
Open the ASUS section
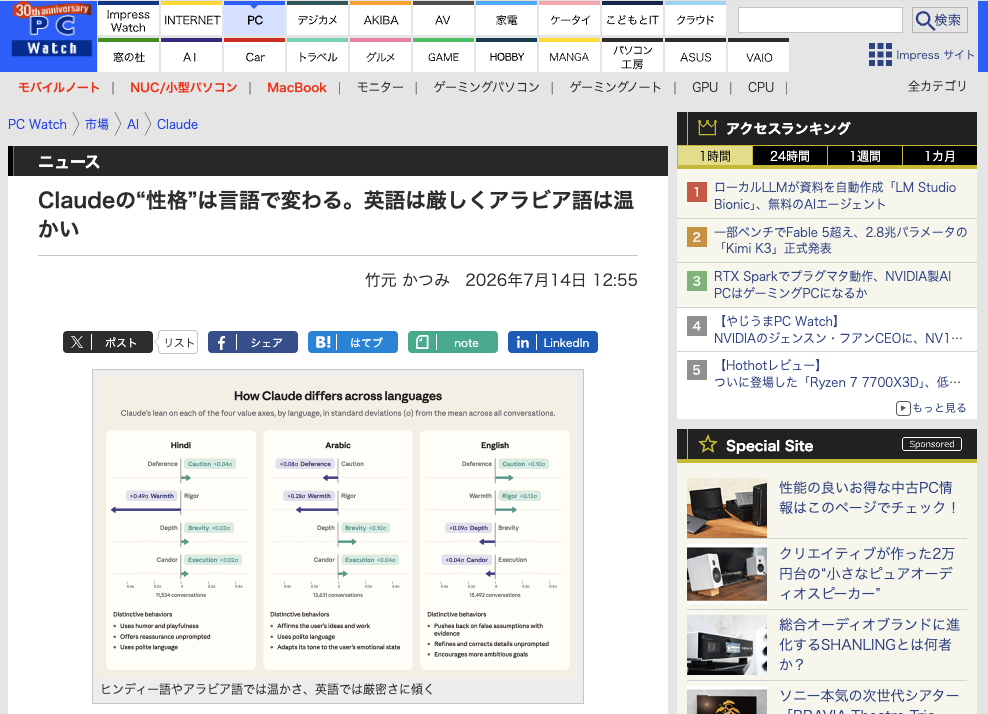pyautogui.click(x=695, y=57)
